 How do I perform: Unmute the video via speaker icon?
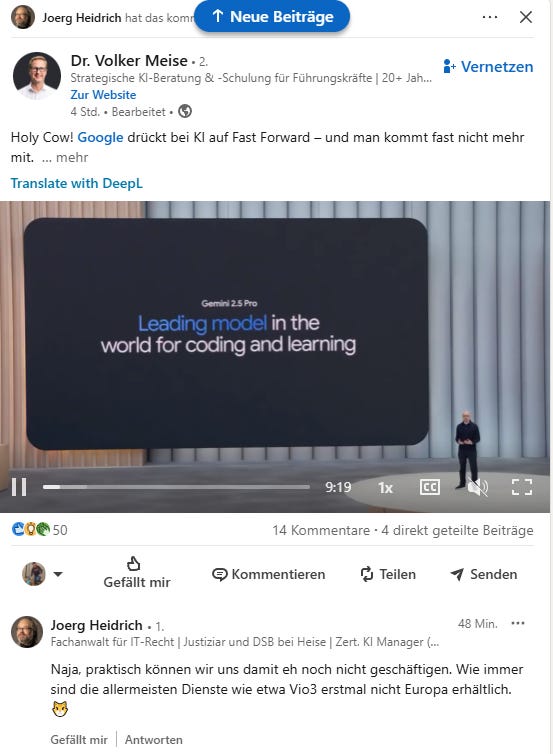tap(477, 487)
